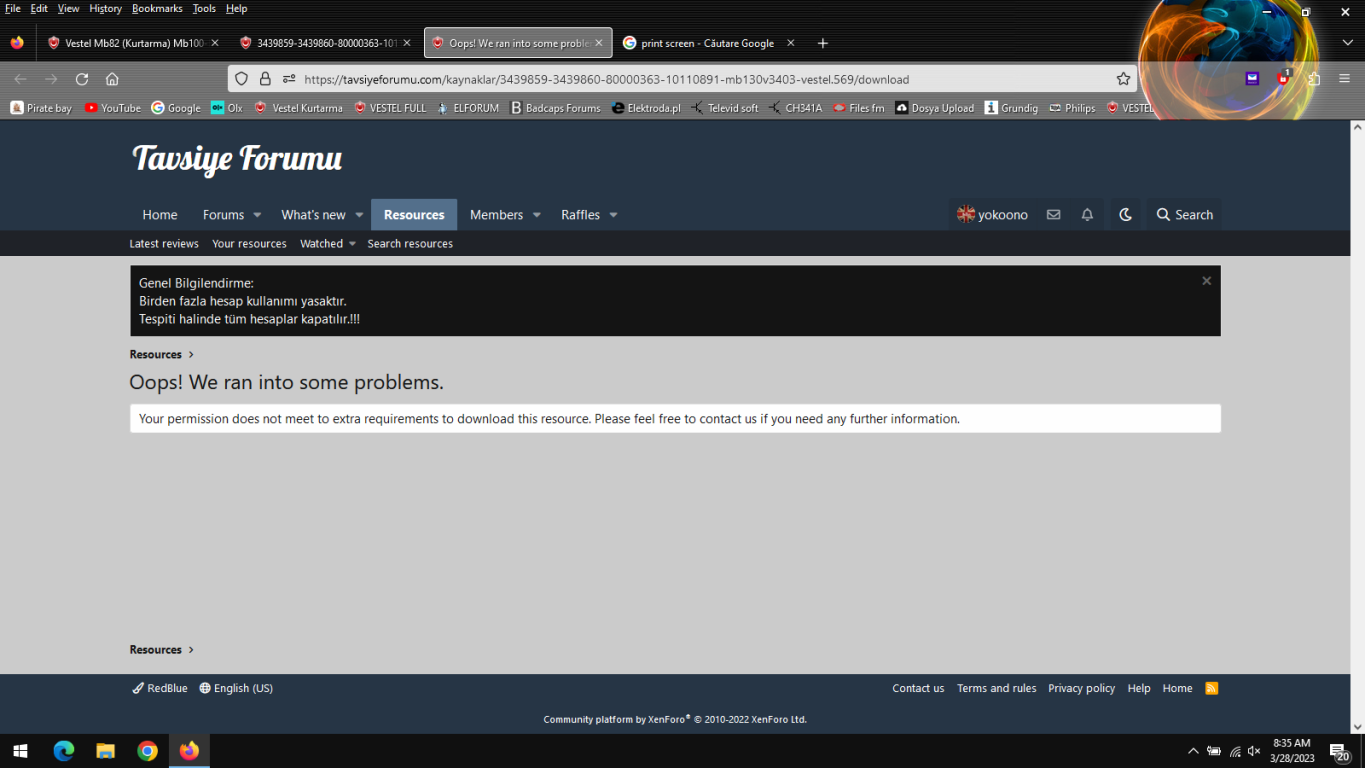
Task: Open the site permissions icon in the address bar
Action: click(x=289, y=79)
